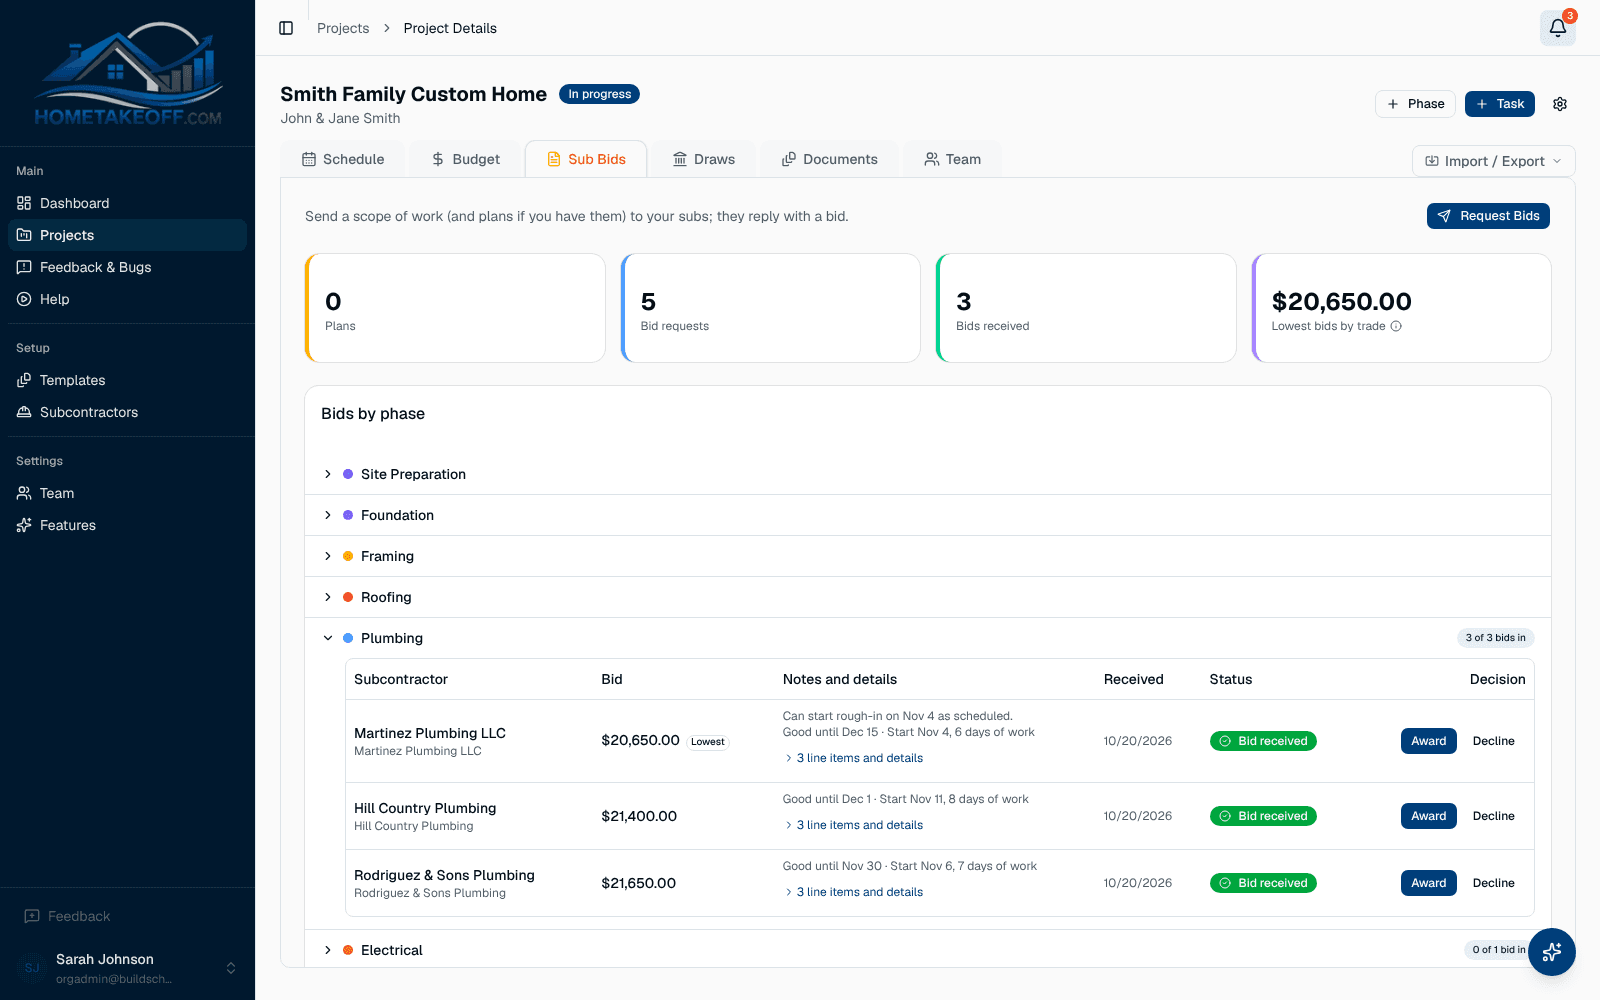Switch to the Documents tab
This screenshot has height=1000, width=1600.
tap(830, 159)
